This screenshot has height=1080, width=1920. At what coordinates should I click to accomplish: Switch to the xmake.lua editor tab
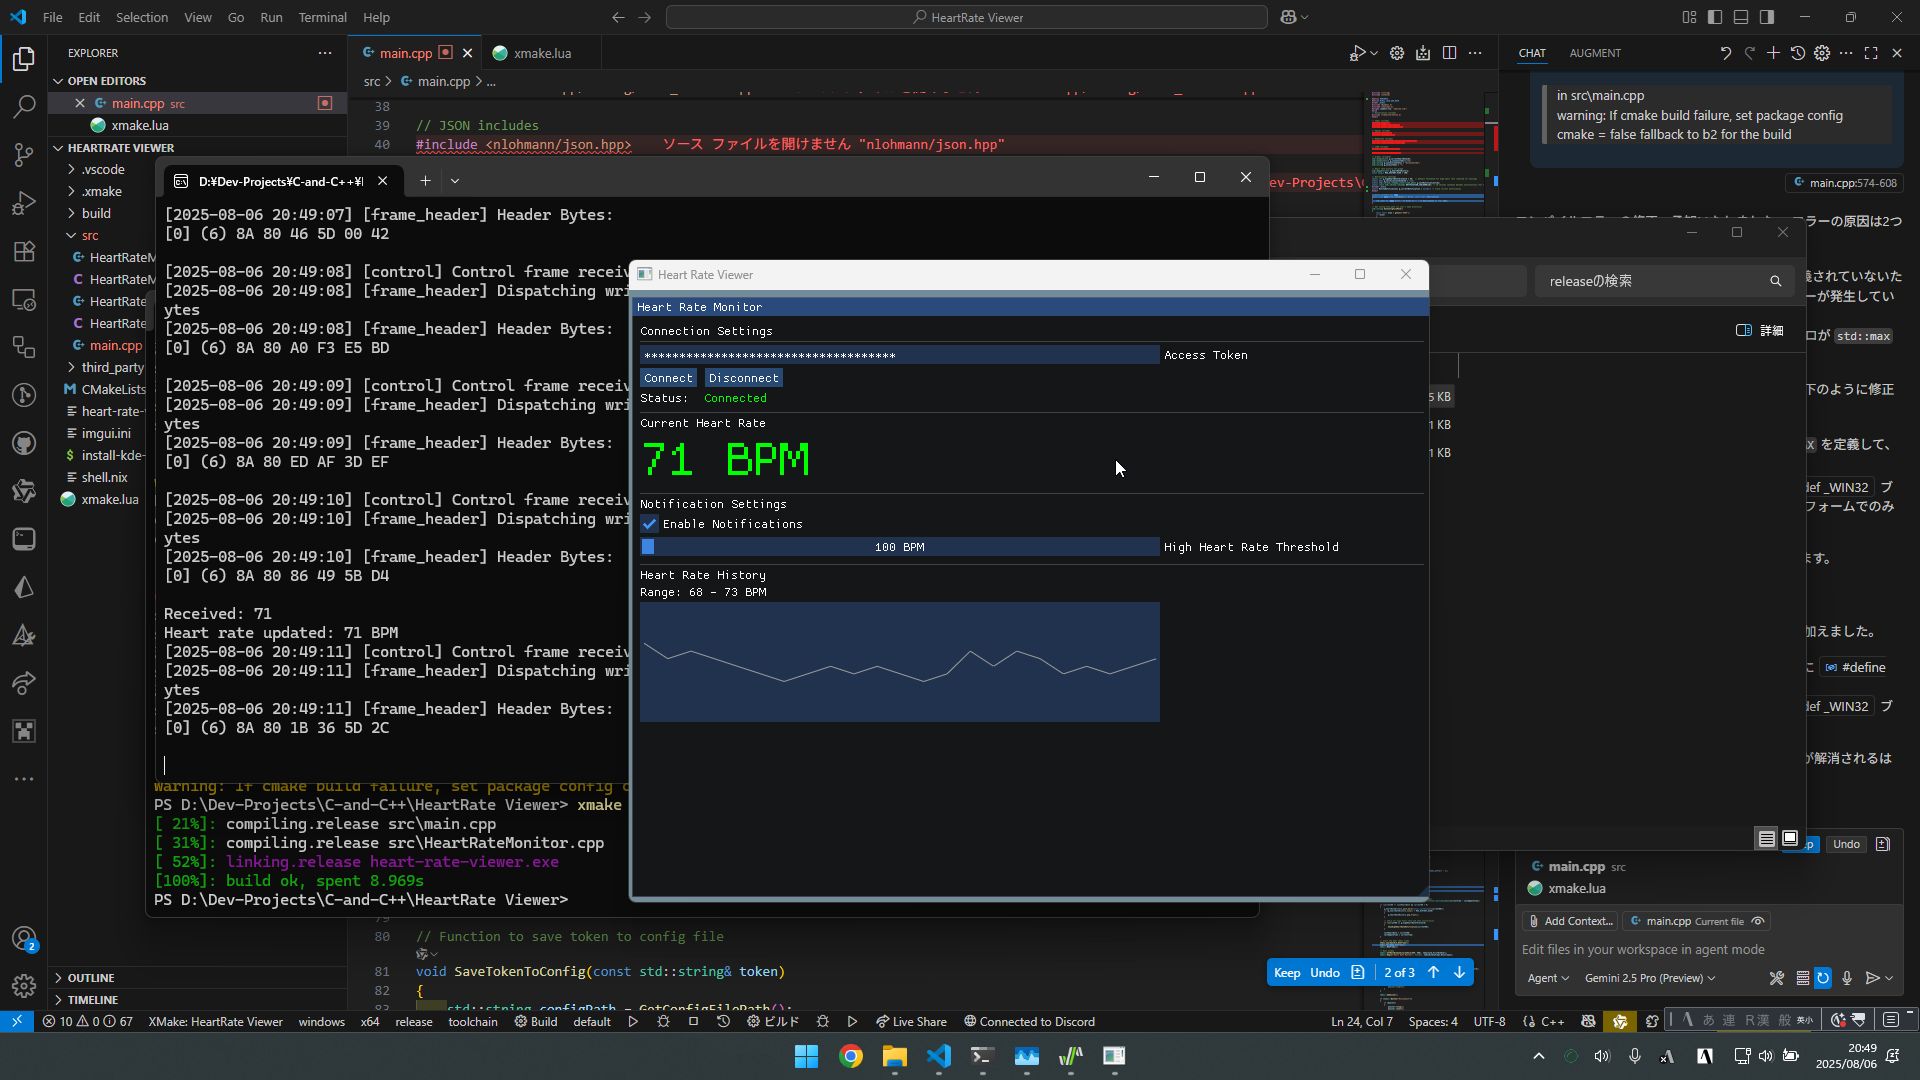tap(542, 53)
